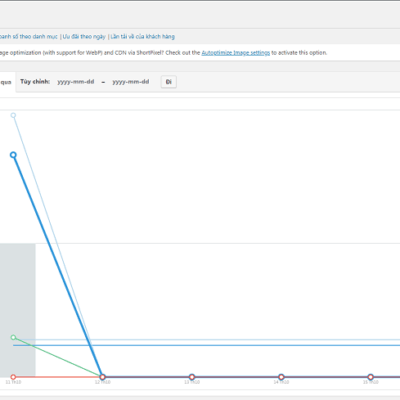Click the red data point at 11 Th10
Image resolution: width=400 pixels, height=400 pixels.
13,377
